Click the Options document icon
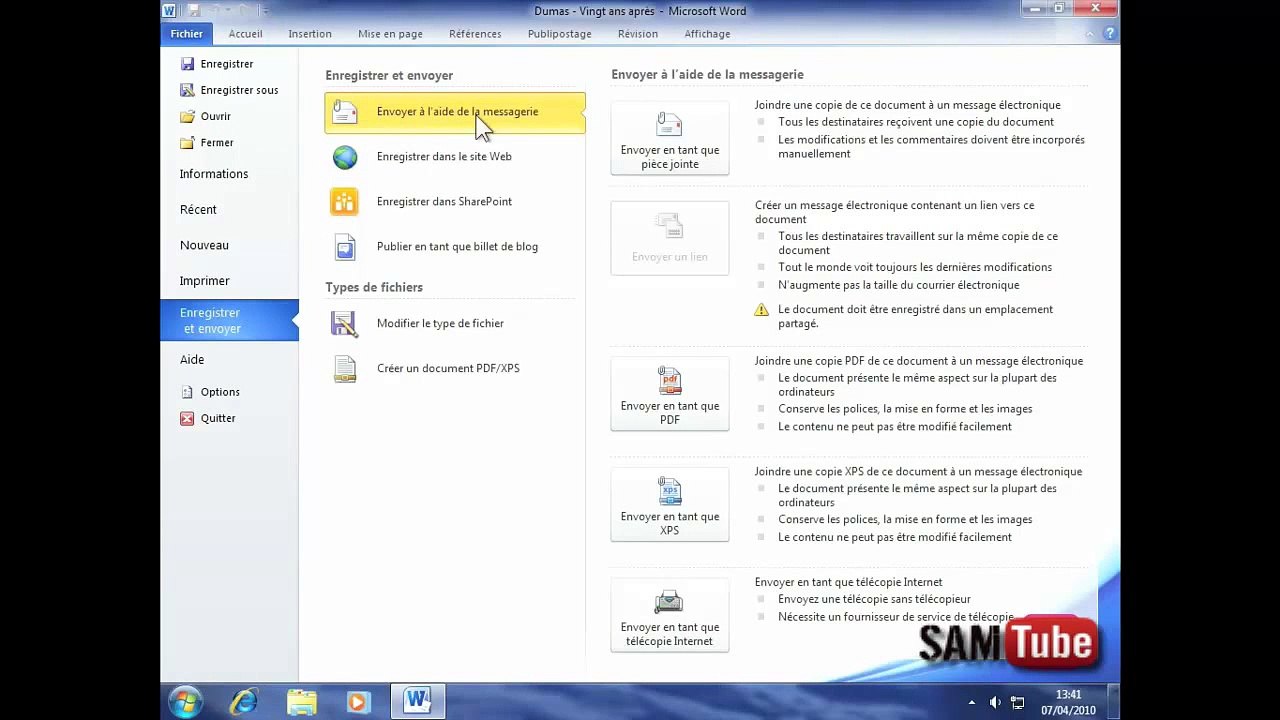The width and height of the screenshot is (1280, 720). coord(187,392)
